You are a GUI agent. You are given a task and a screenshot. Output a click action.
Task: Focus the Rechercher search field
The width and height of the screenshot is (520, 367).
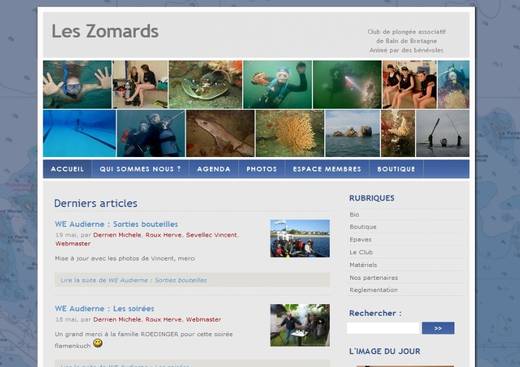[x=384, y=328]
